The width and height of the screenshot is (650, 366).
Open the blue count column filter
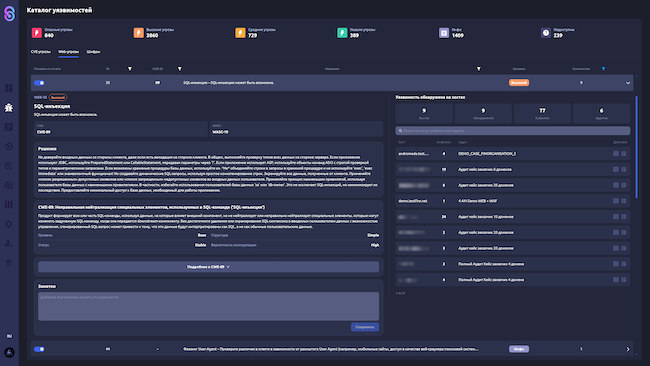click(603, 69)
